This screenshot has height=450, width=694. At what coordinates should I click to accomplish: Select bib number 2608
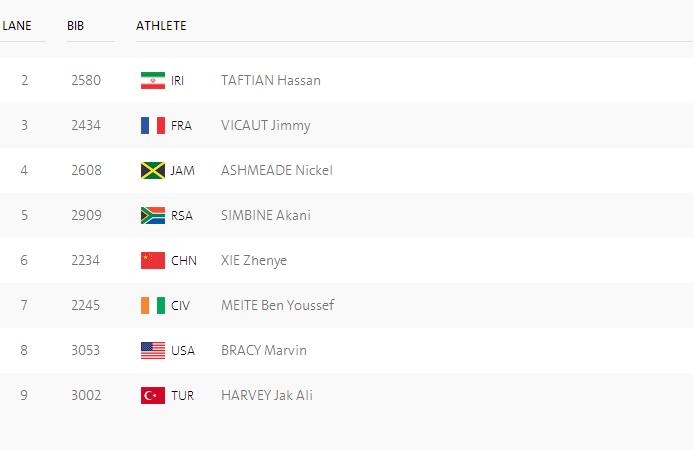(x=86, y=170)
